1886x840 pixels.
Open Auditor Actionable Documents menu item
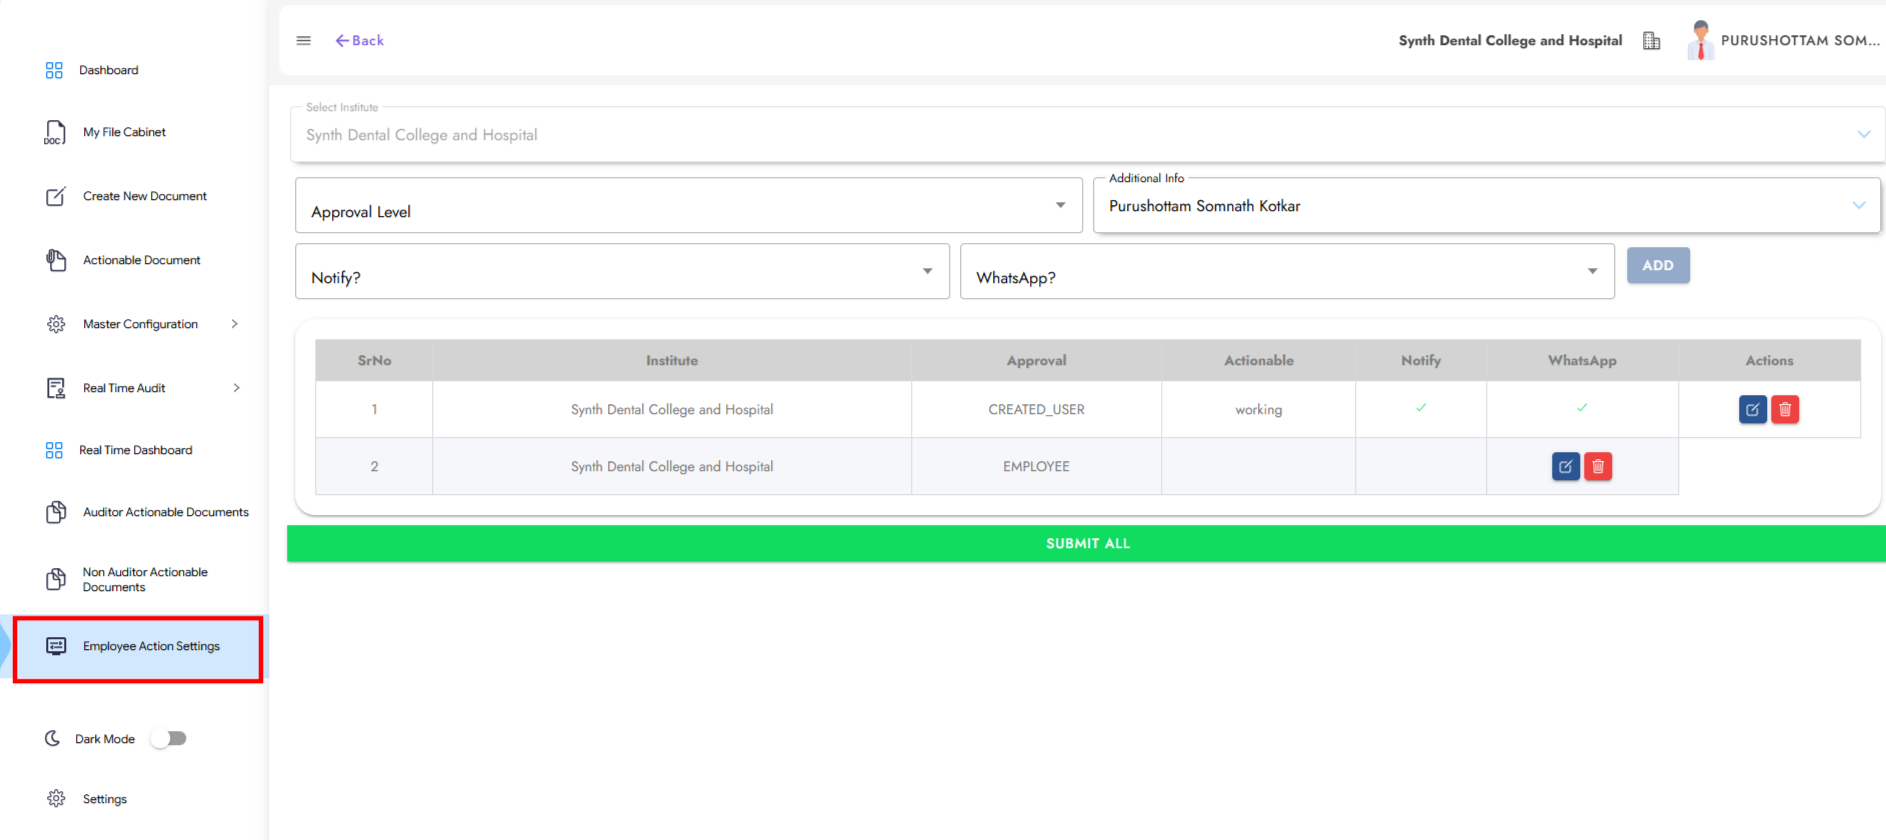166,512
